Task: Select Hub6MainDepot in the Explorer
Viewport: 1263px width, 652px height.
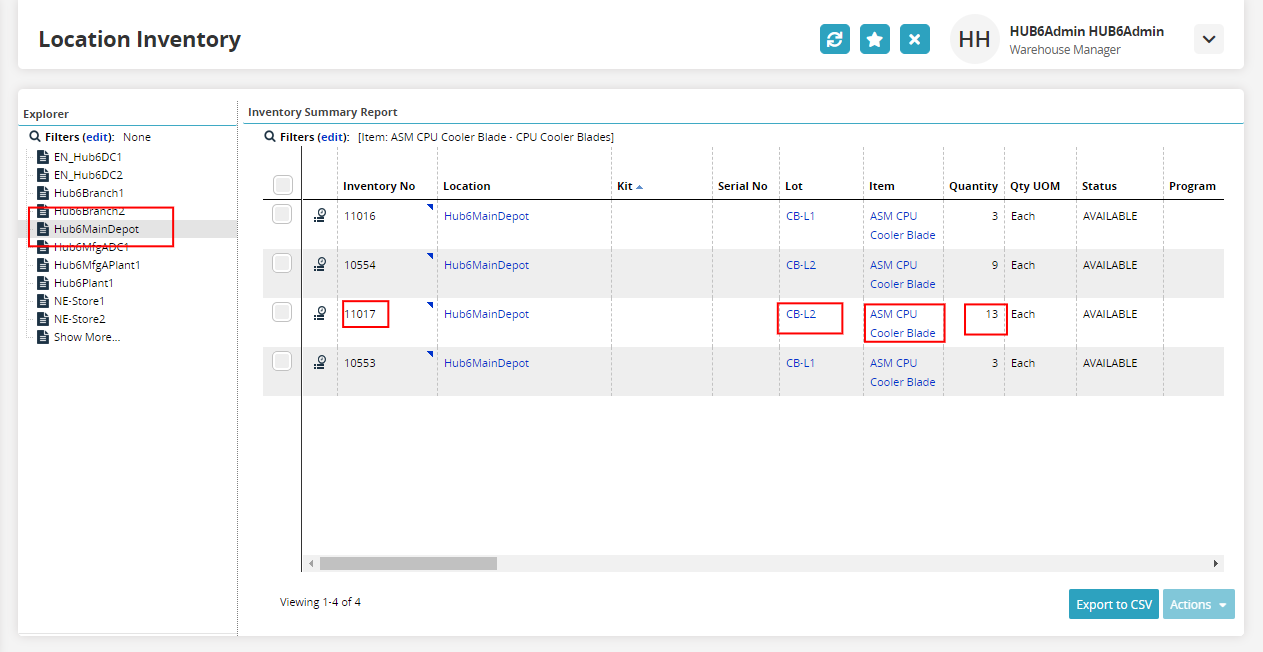Action: pyautogui.click(x=96, y=229)
